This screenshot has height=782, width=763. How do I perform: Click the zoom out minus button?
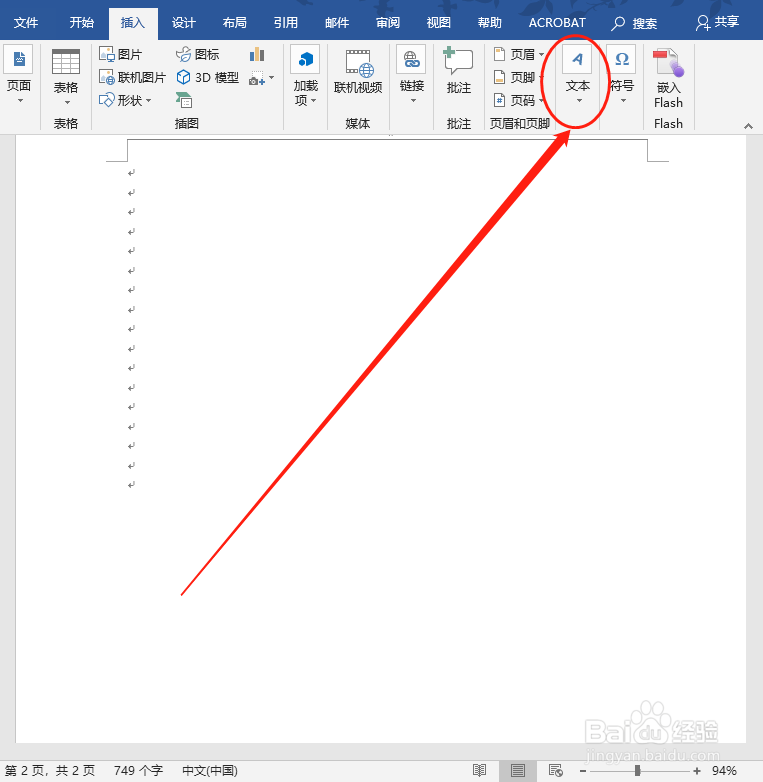coord(582,771)
